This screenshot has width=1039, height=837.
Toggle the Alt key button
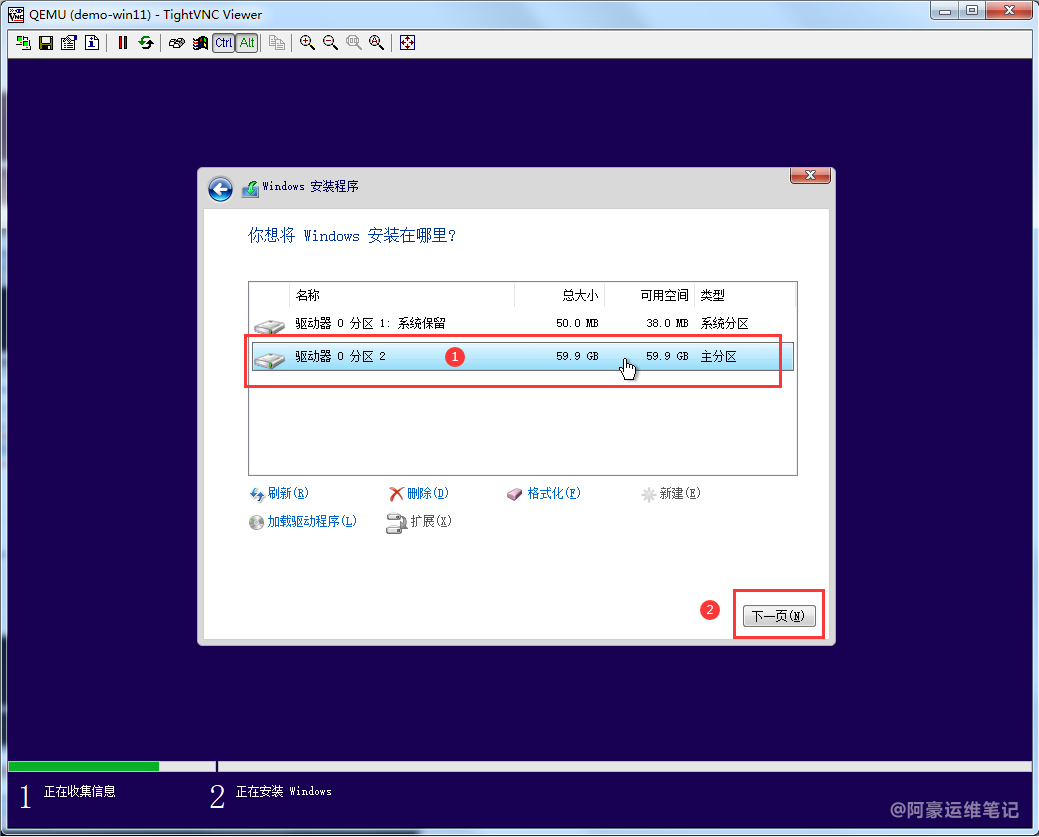(246, 43)
